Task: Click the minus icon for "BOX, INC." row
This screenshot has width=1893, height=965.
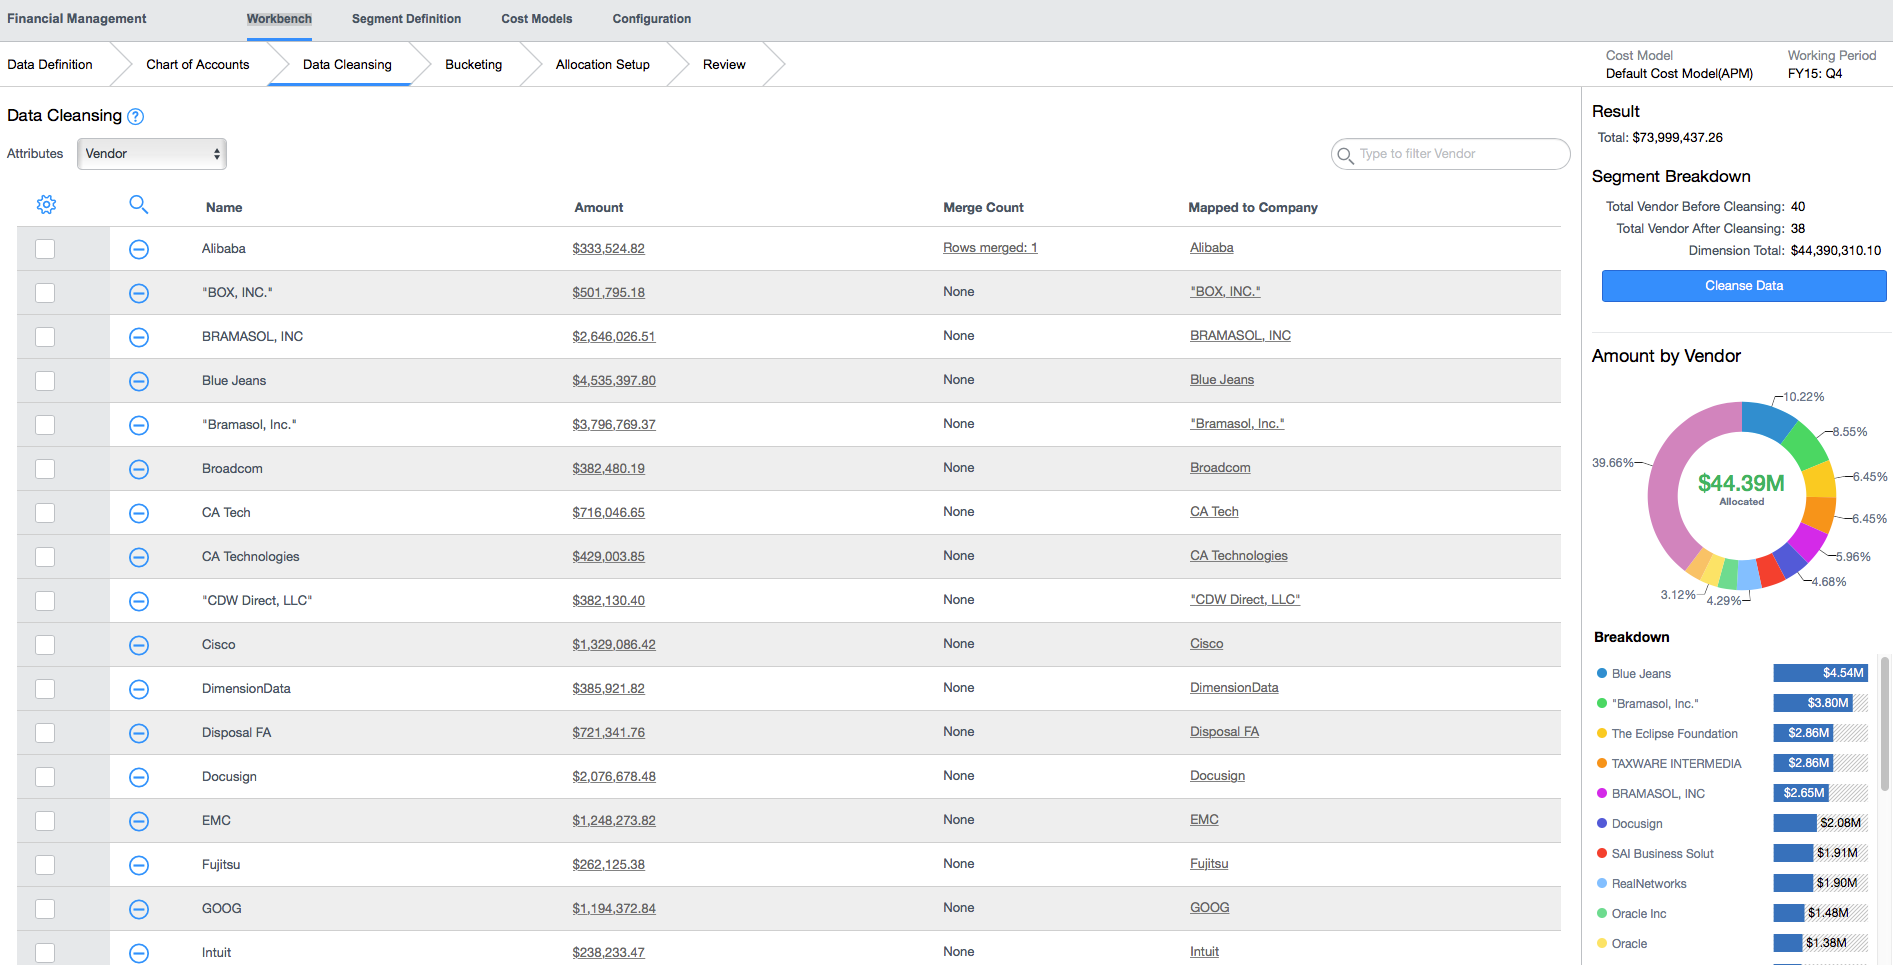Action: pos(139,293)
